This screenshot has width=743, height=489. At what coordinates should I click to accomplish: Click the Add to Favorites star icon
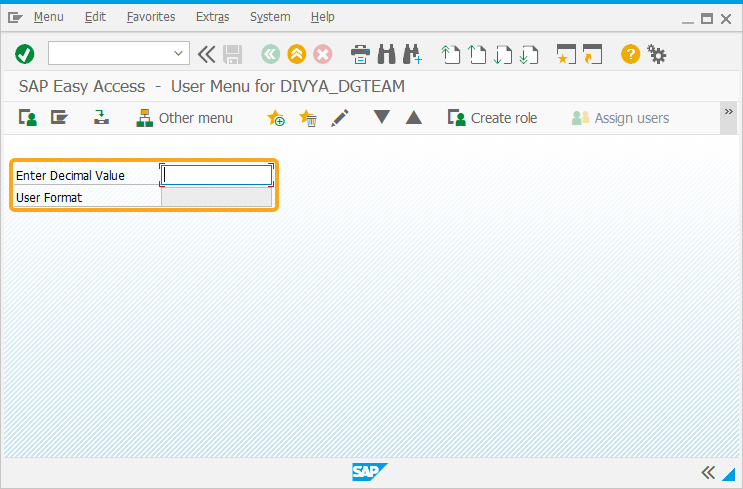coord(276,118)
